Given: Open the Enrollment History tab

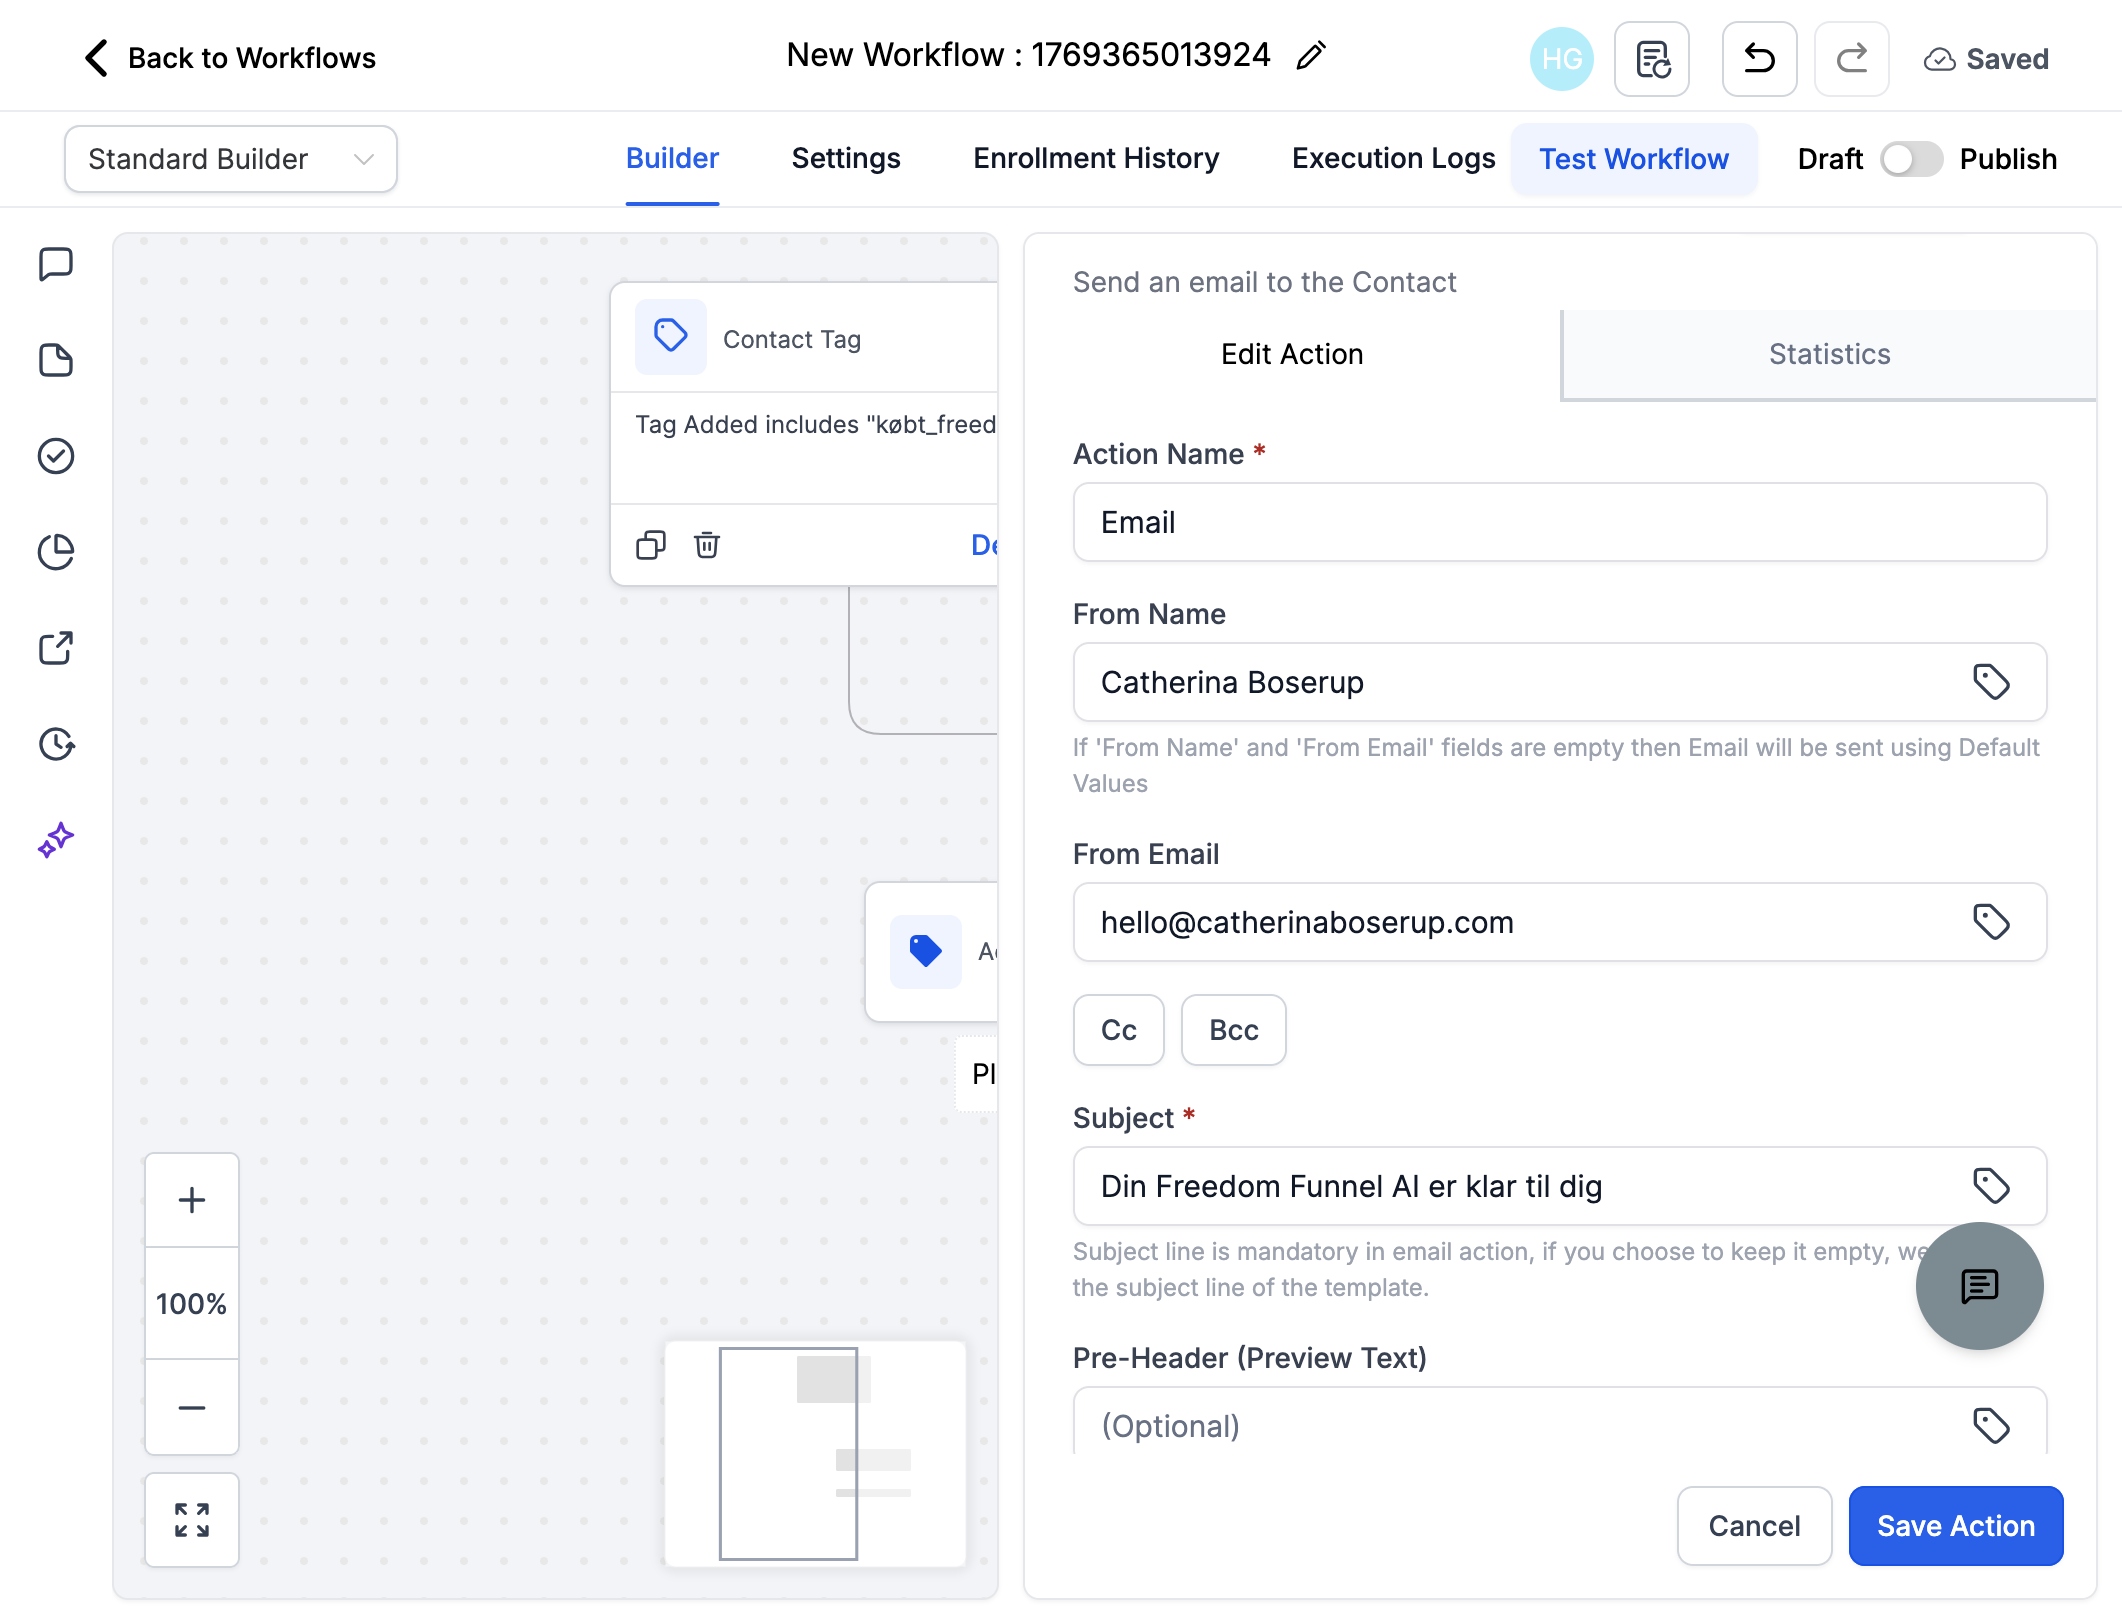Looking at the screenshot, I should [1096, 159].
